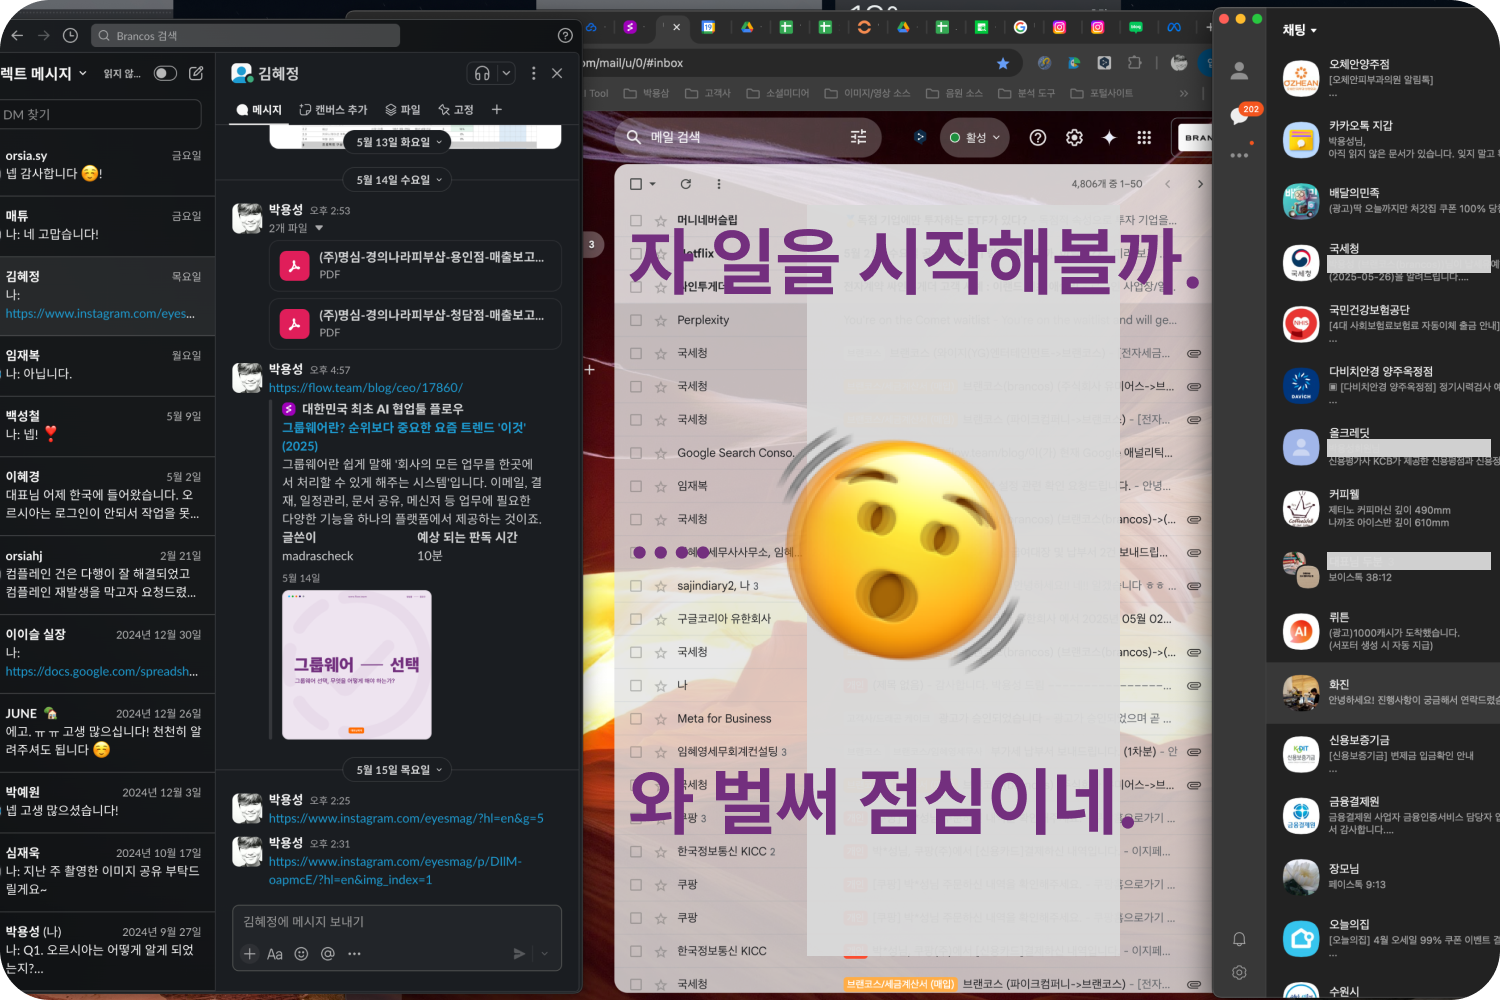This screenshot has height=1000, width=1500.
Task: Show more Chrome bookmarks chevron
Action: pyautogui.click(x=1184, y=93)
